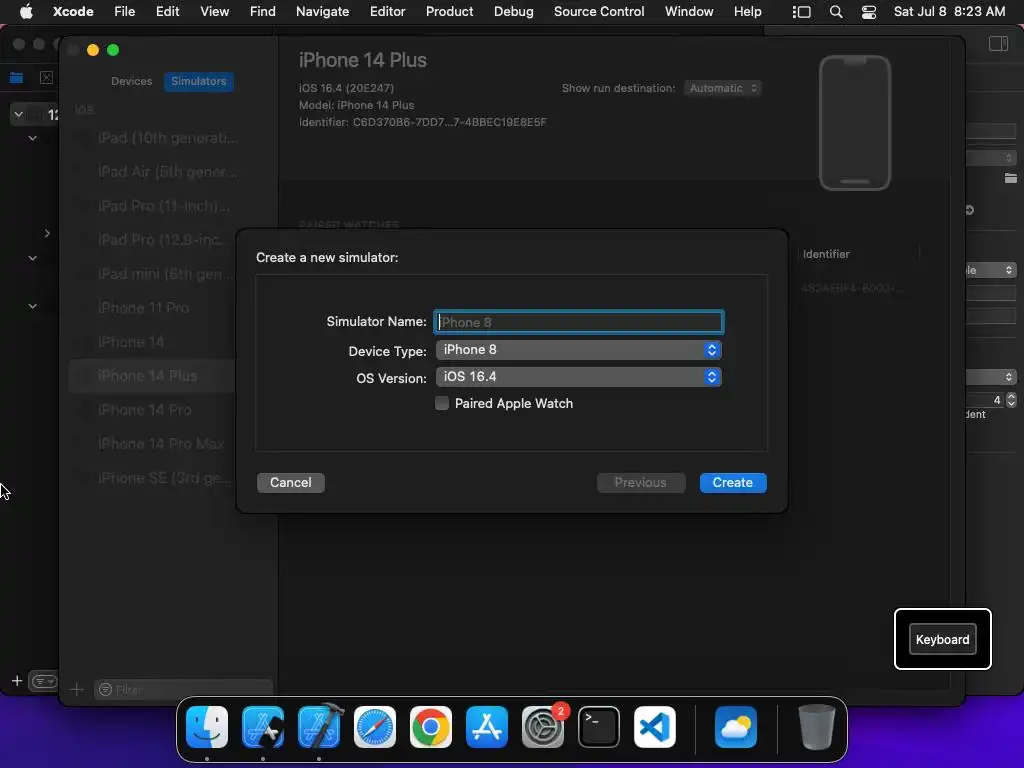Open App Store from the Dock

pyautogui.click(x=487, y=727)
